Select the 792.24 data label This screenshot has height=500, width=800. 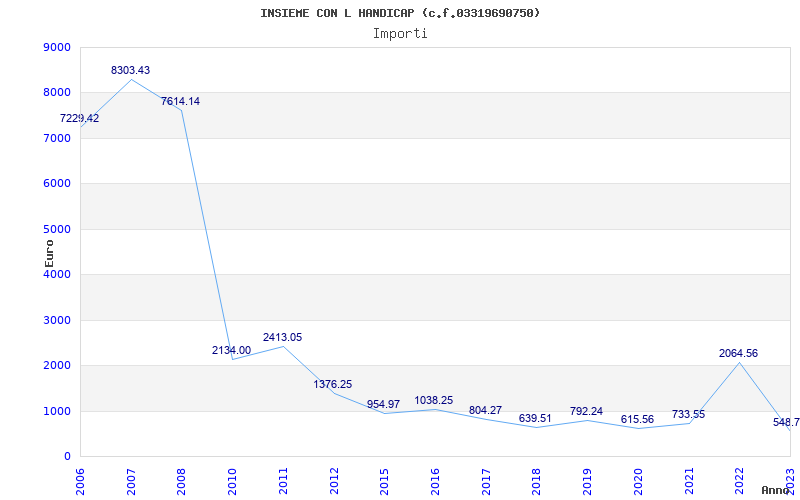[x=586, y=411]
